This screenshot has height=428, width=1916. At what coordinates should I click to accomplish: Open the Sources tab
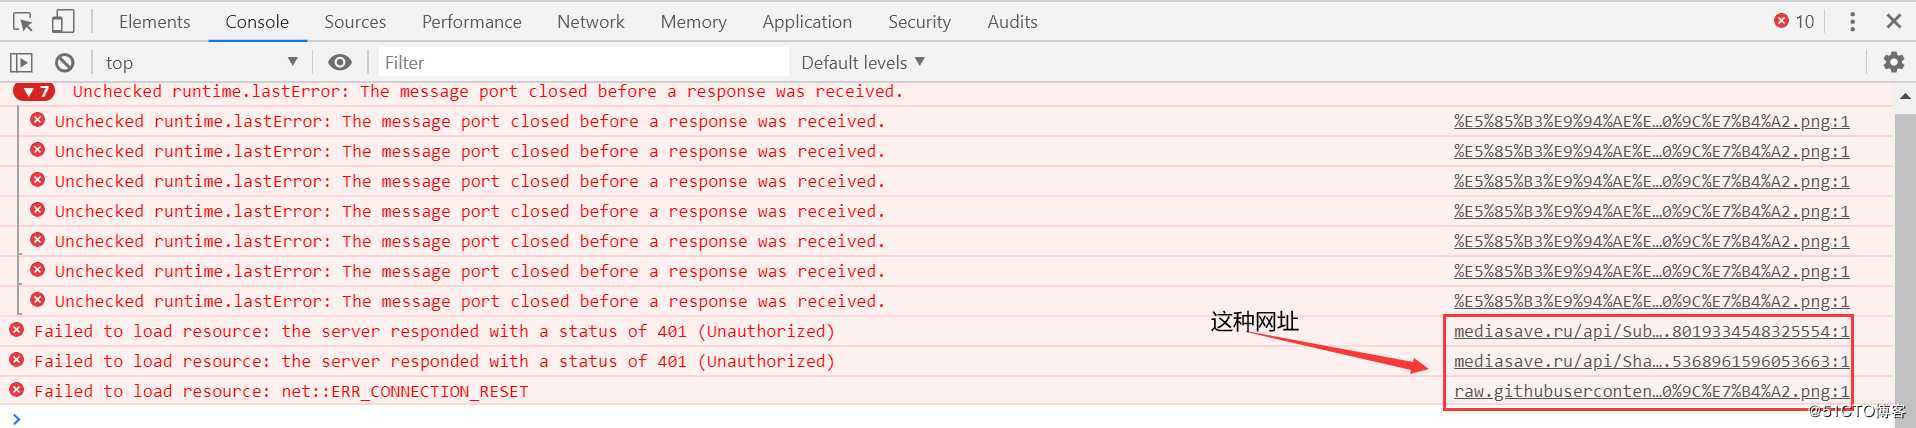[x=354, y=21]
